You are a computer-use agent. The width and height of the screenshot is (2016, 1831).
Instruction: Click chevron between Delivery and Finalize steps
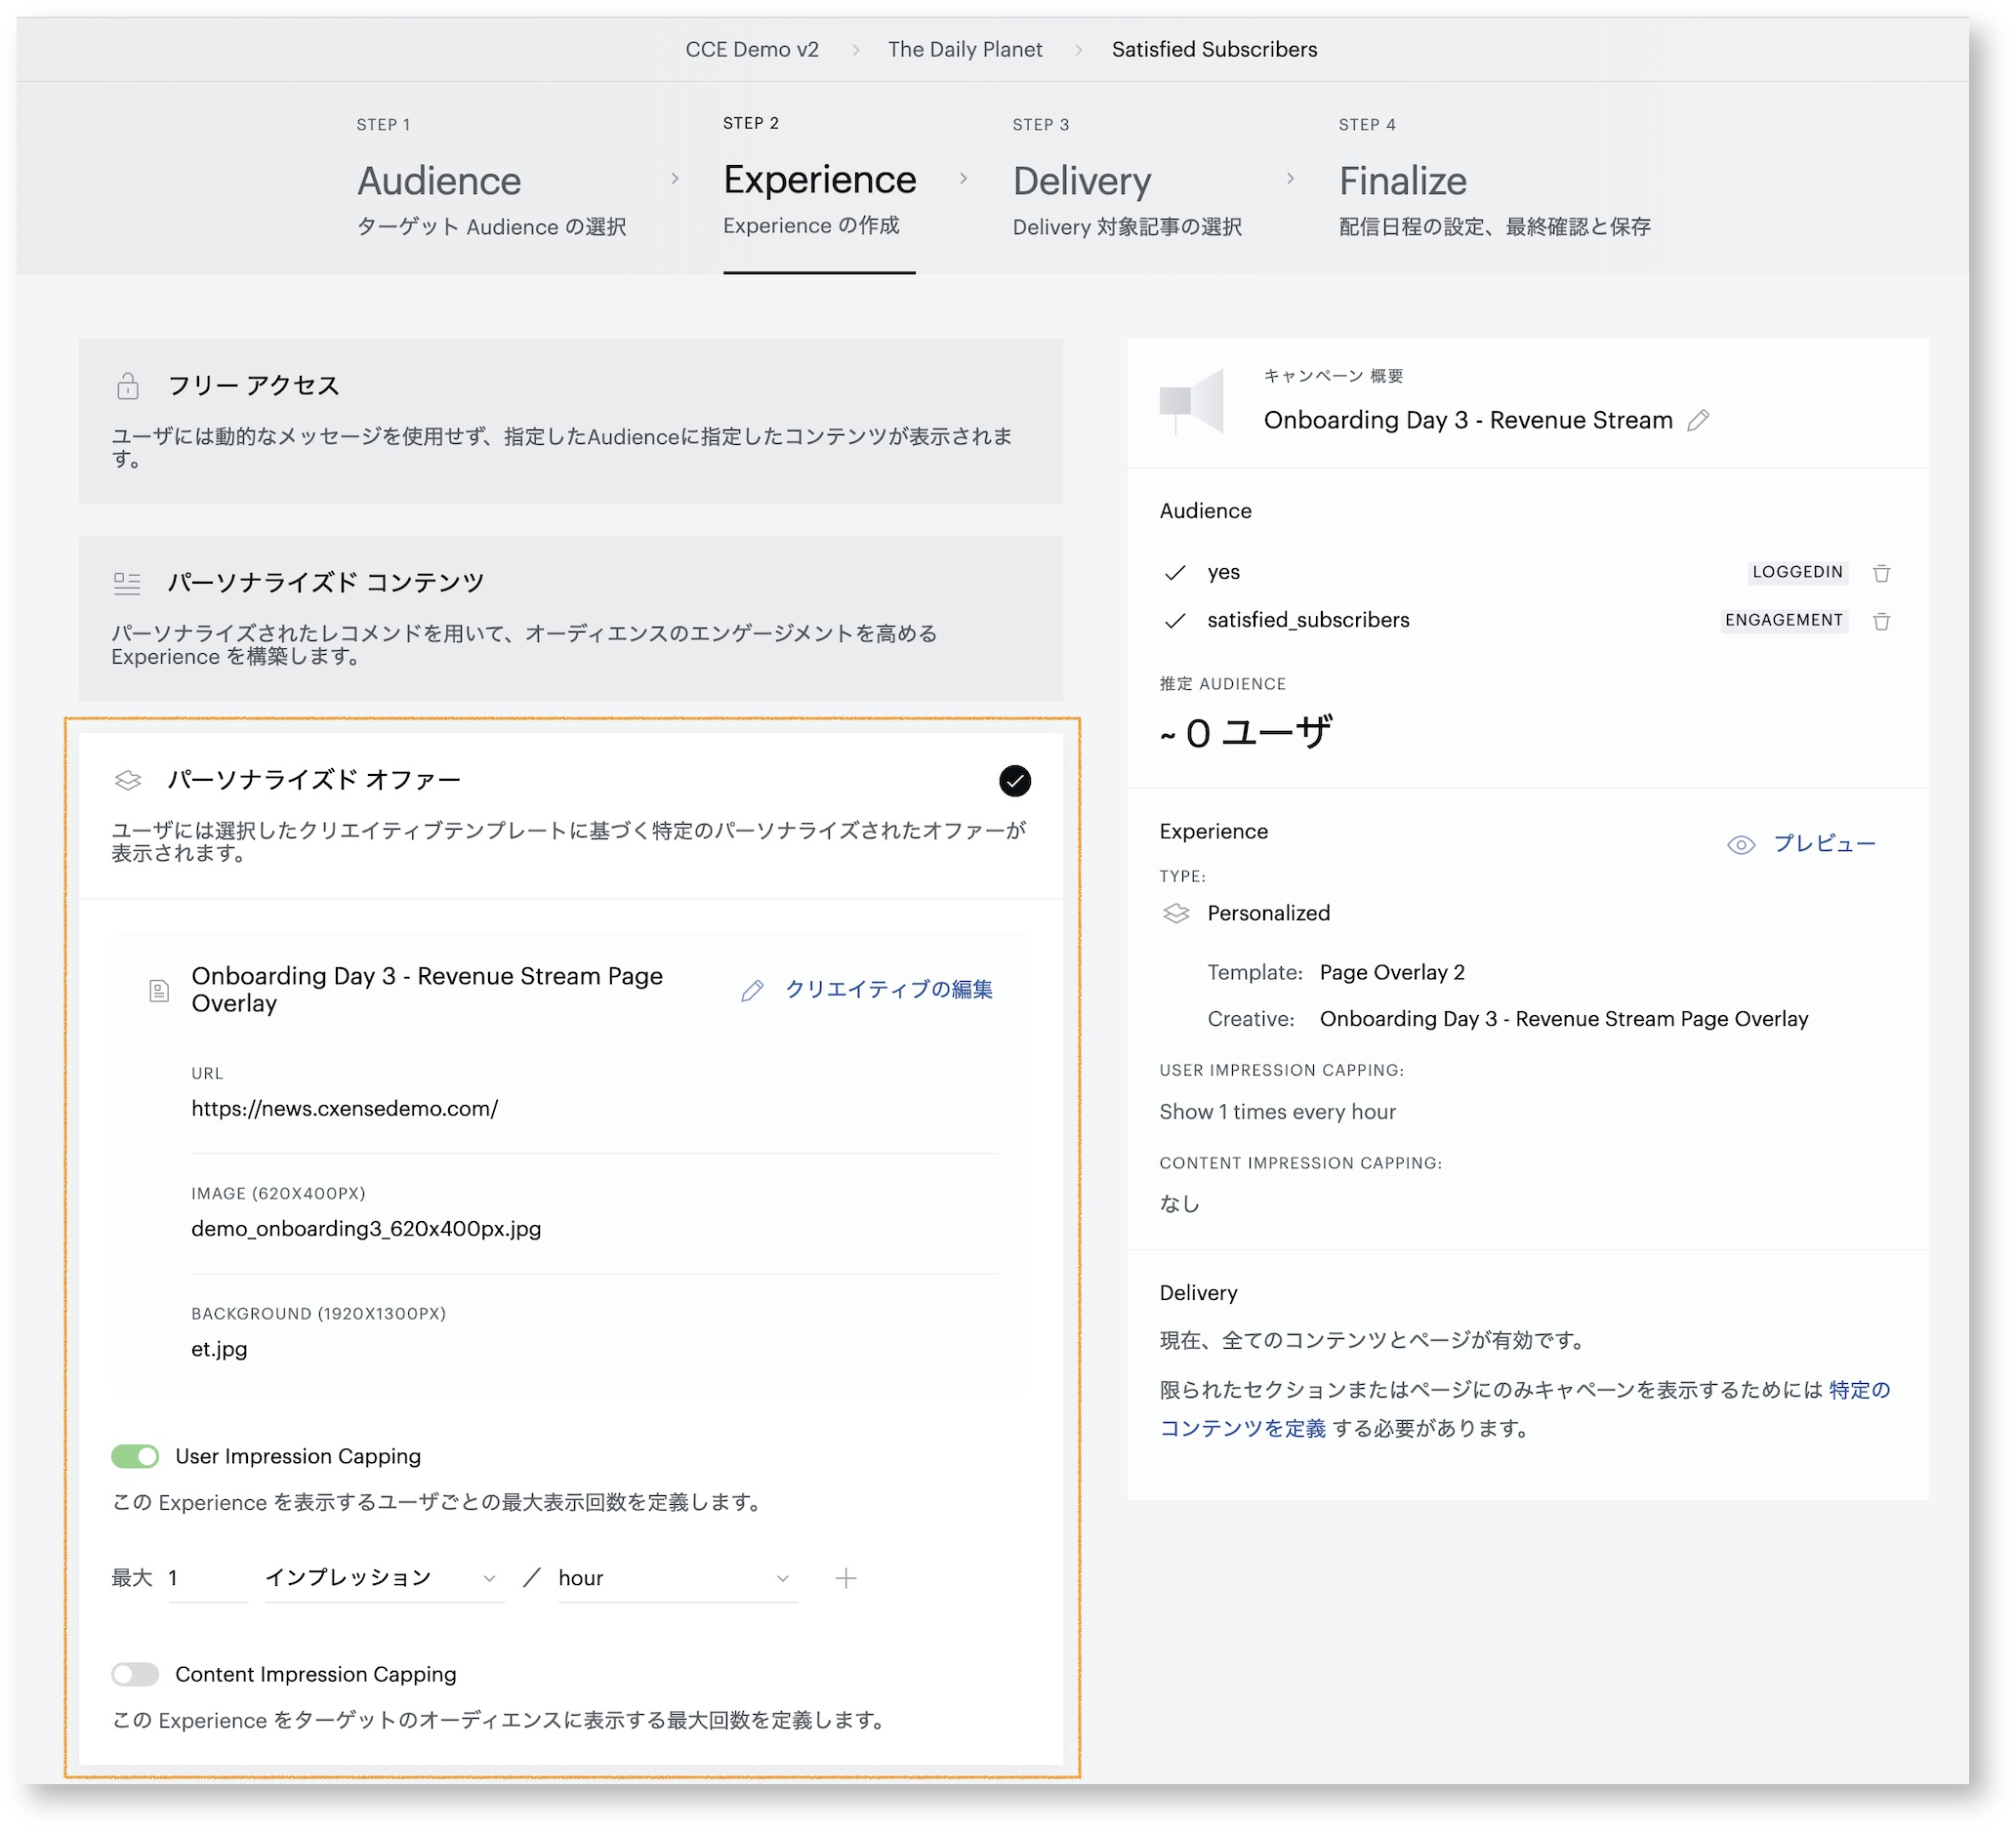[x=1290, y=179]
